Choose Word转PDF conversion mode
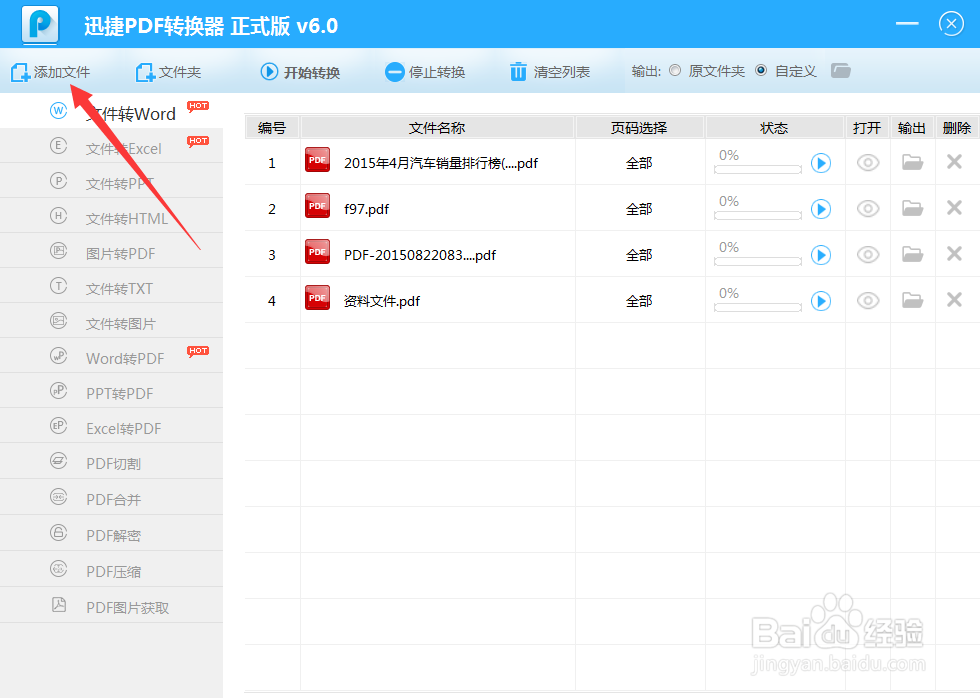The width and height of the screenshot is (980, 698). (111, 356)
